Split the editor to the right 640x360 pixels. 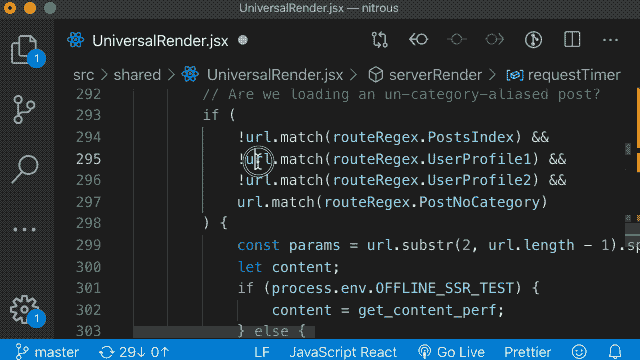click(x=572, y=40)
